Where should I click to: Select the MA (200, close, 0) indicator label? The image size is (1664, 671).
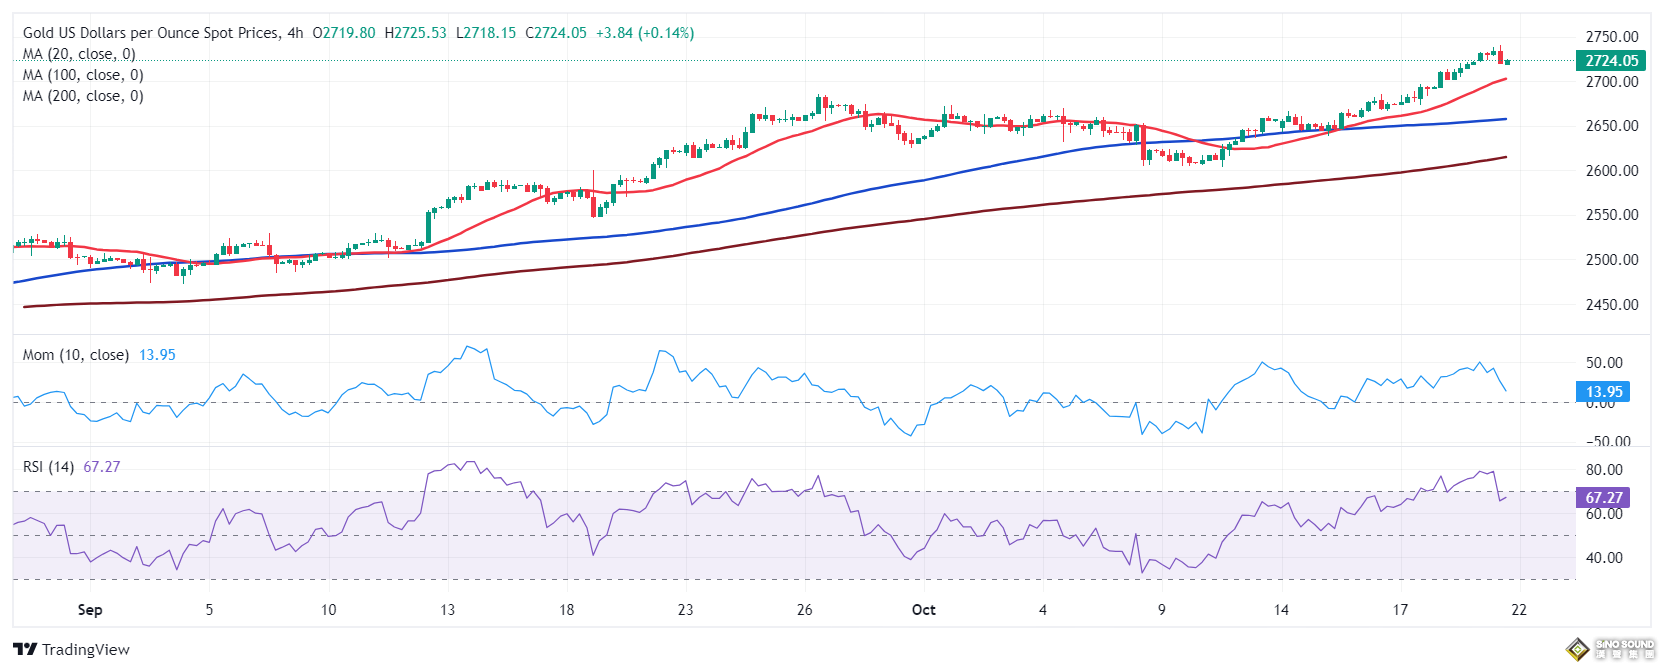point(83,96)
